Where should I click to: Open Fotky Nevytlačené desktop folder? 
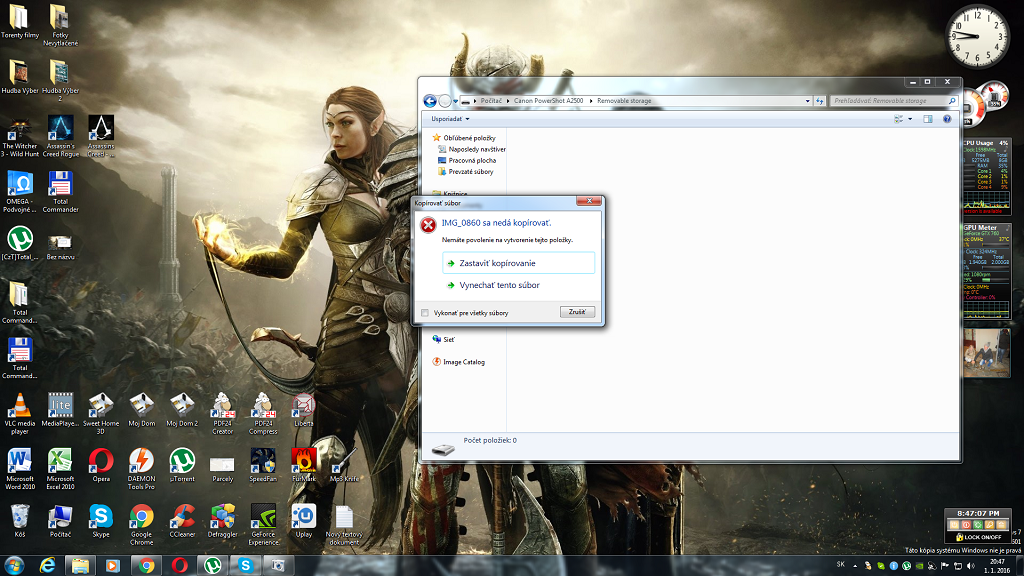click(x=60, y=25)
